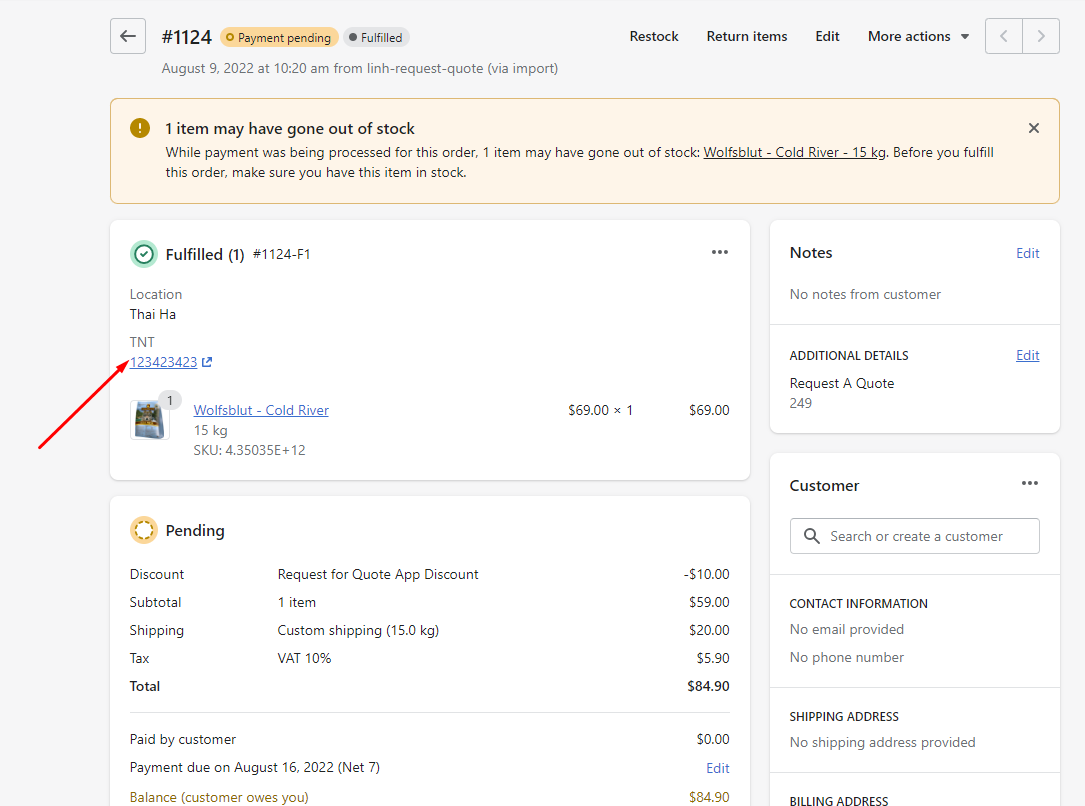Edit the payment due date terms

718,768
